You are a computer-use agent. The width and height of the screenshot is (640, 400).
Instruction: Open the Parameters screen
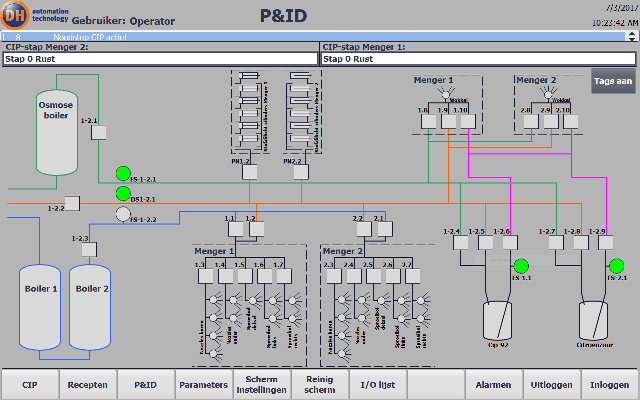(204, 383)
